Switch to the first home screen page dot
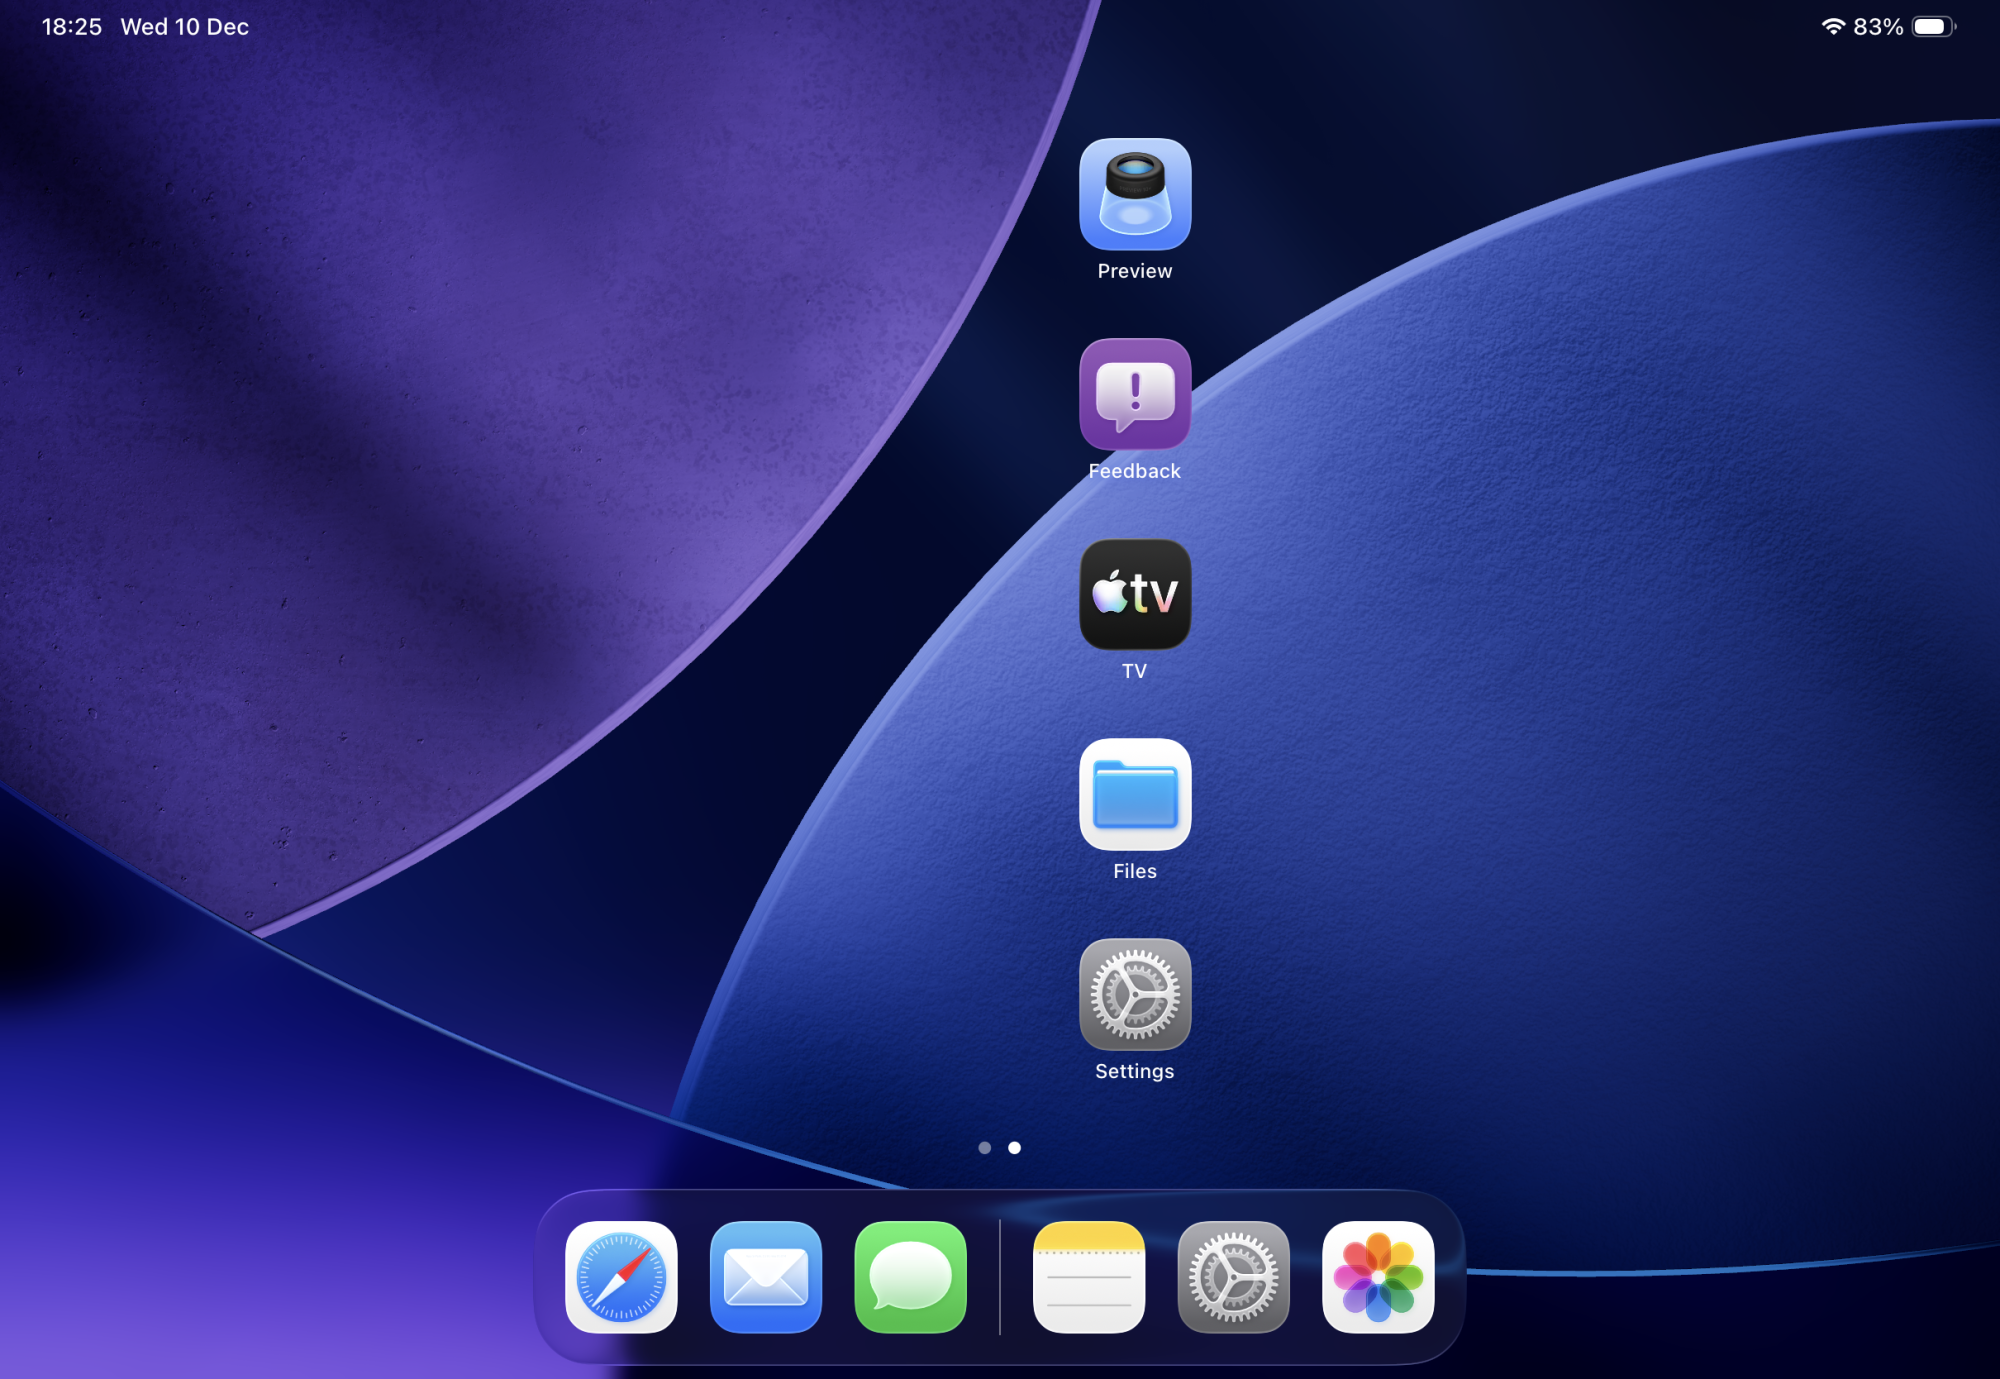This screenshot has height=1379, width=2000. 984,1148
